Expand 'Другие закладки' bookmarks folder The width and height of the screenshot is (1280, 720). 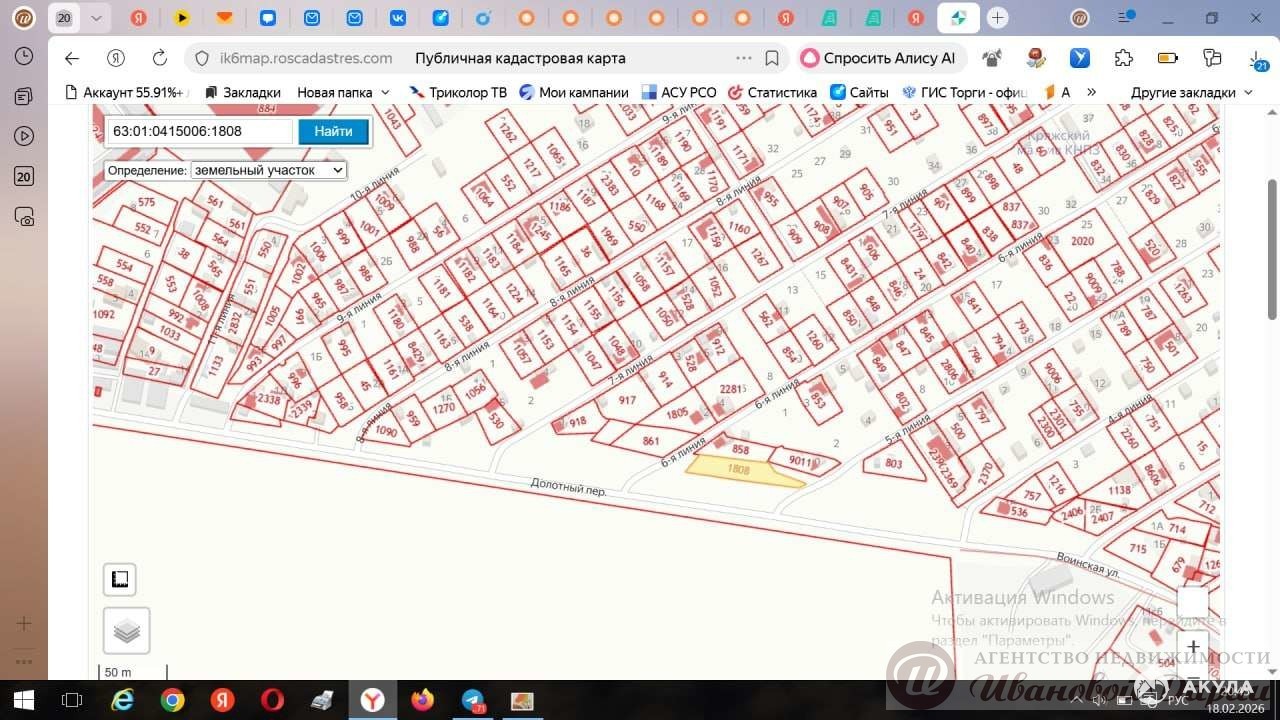[1191, 92]
